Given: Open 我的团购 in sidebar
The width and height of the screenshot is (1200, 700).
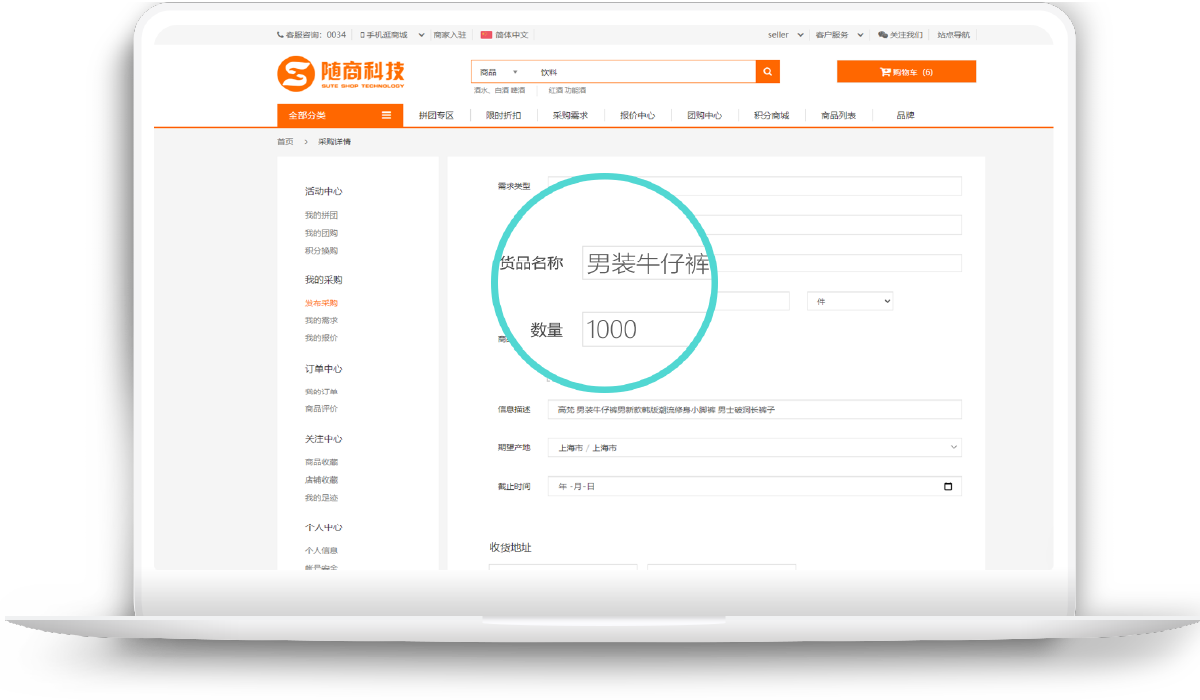Looking at the screenshot, I should (321, 233).
